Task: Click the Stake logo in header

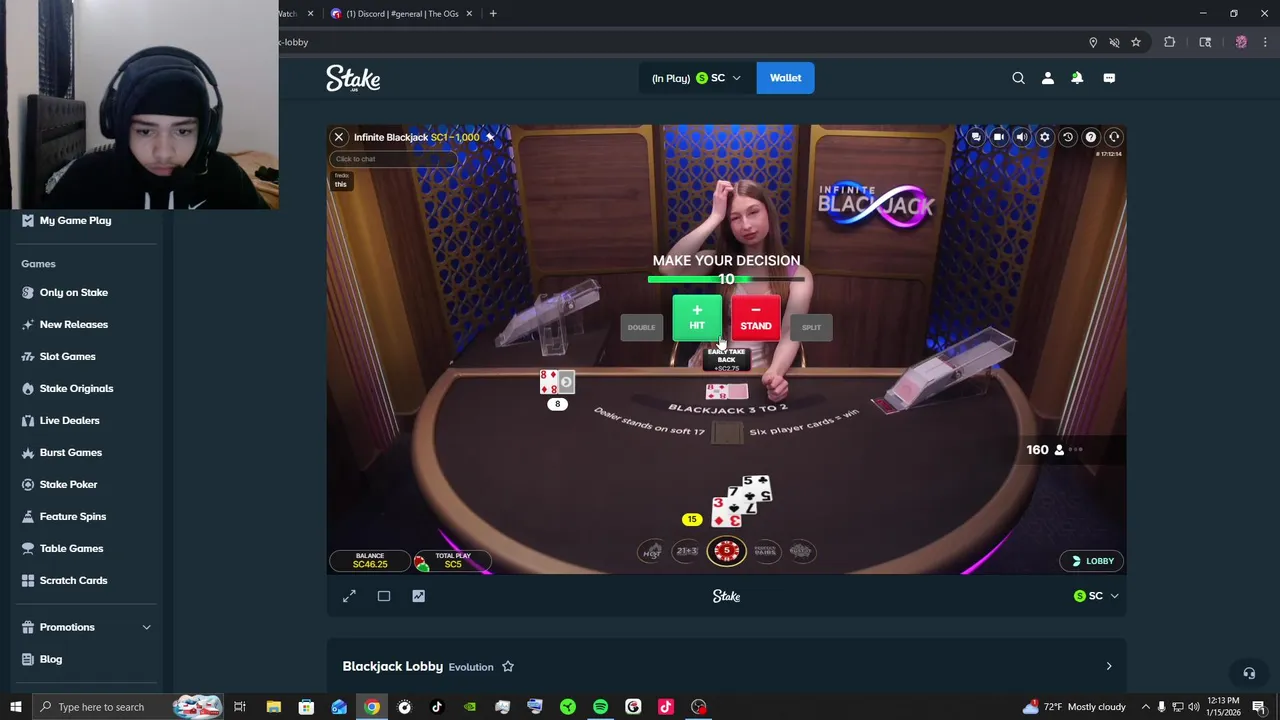Action: [x=353, y=78]
